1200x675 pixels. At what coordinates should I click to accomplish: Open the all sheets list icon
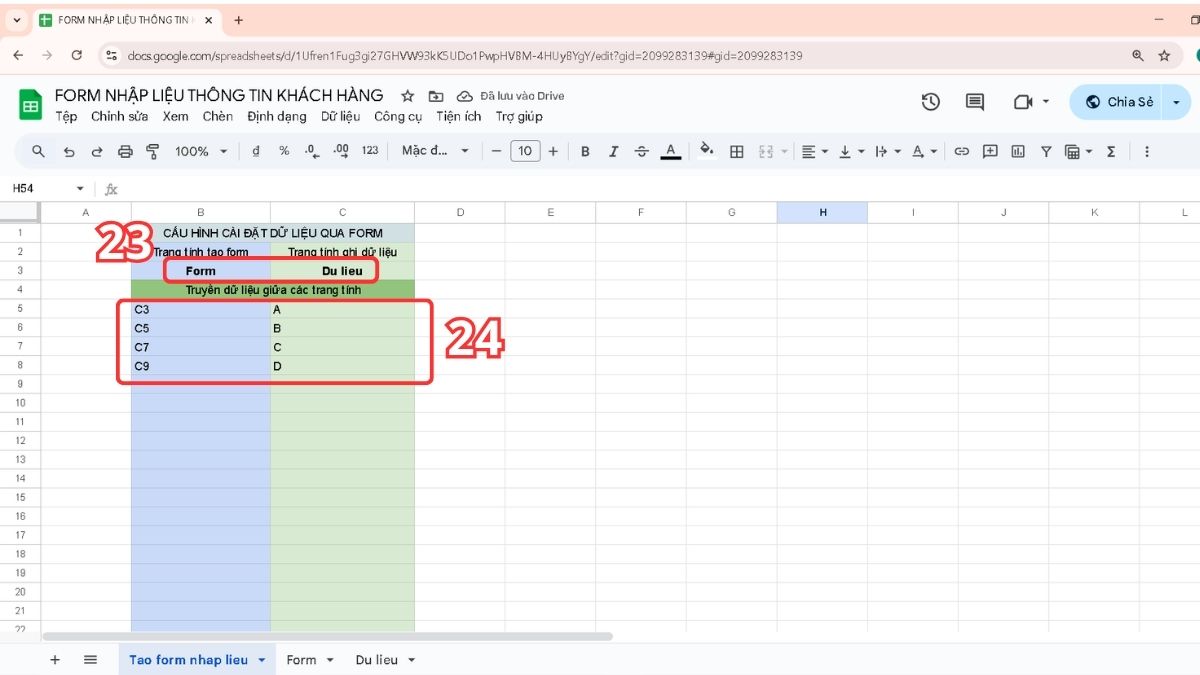(90, 660)
